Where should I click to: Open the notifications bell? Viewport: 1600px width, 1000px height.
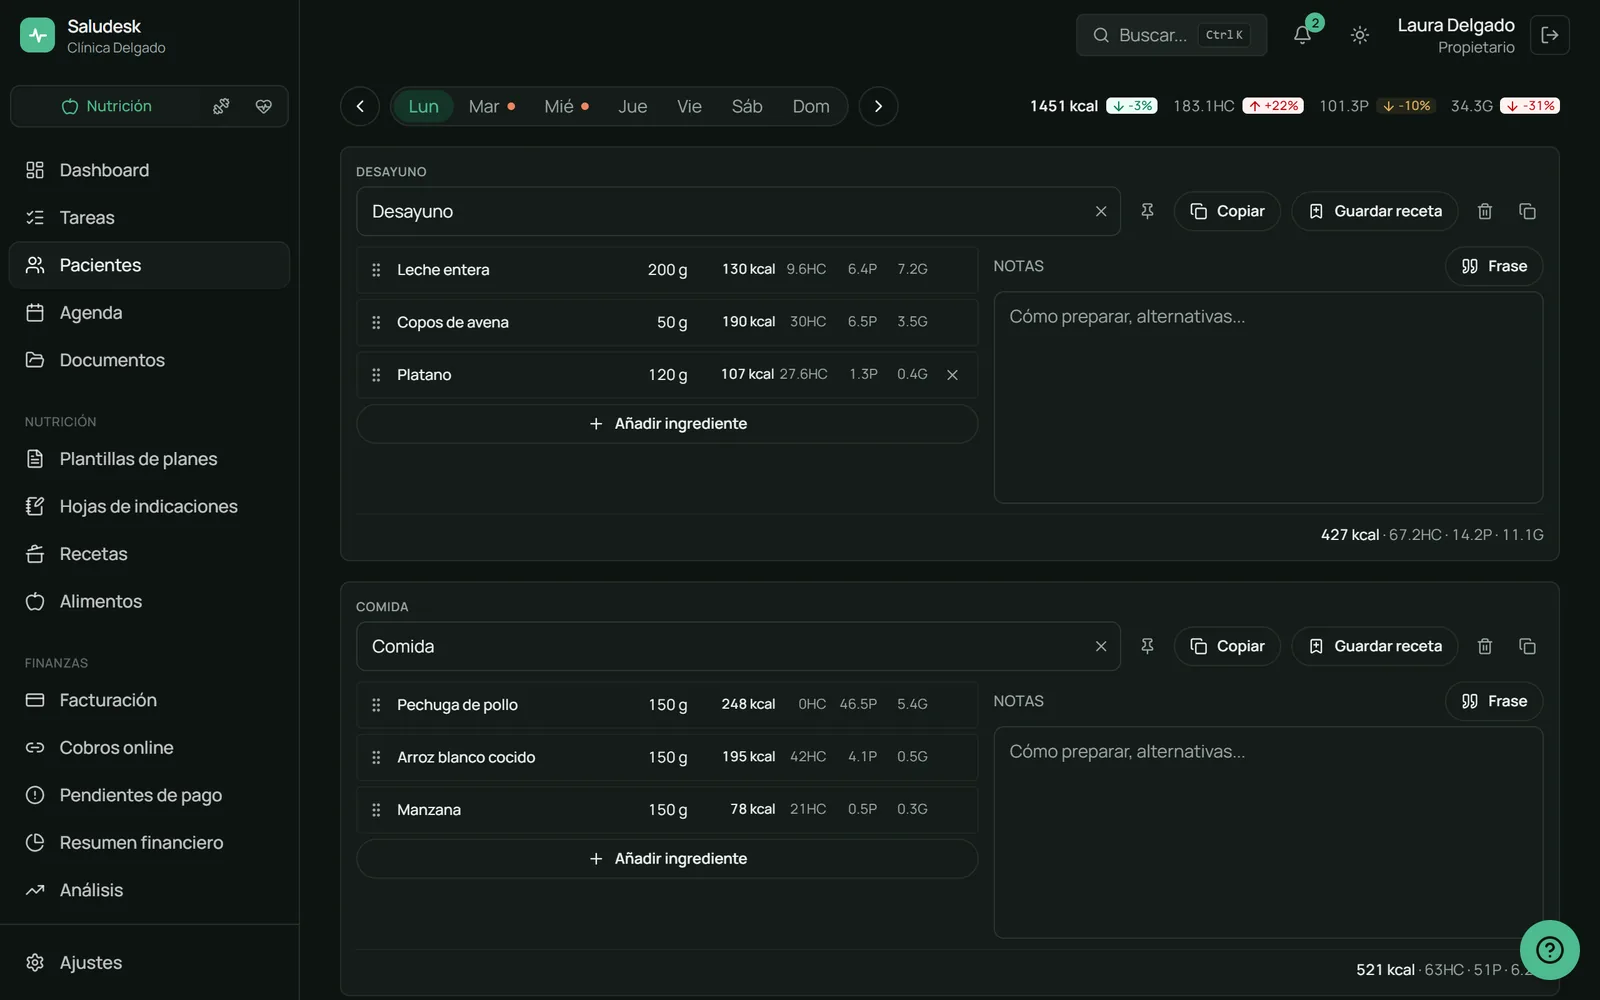click(x=1302, y=35)
